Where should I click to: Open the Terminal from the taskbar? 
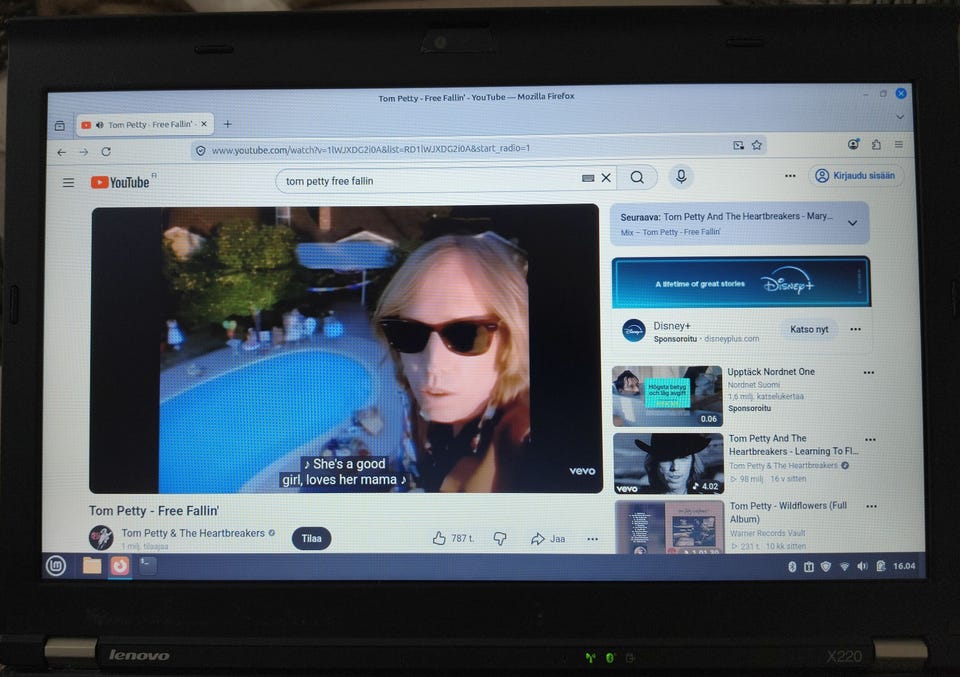pos(148,565)
